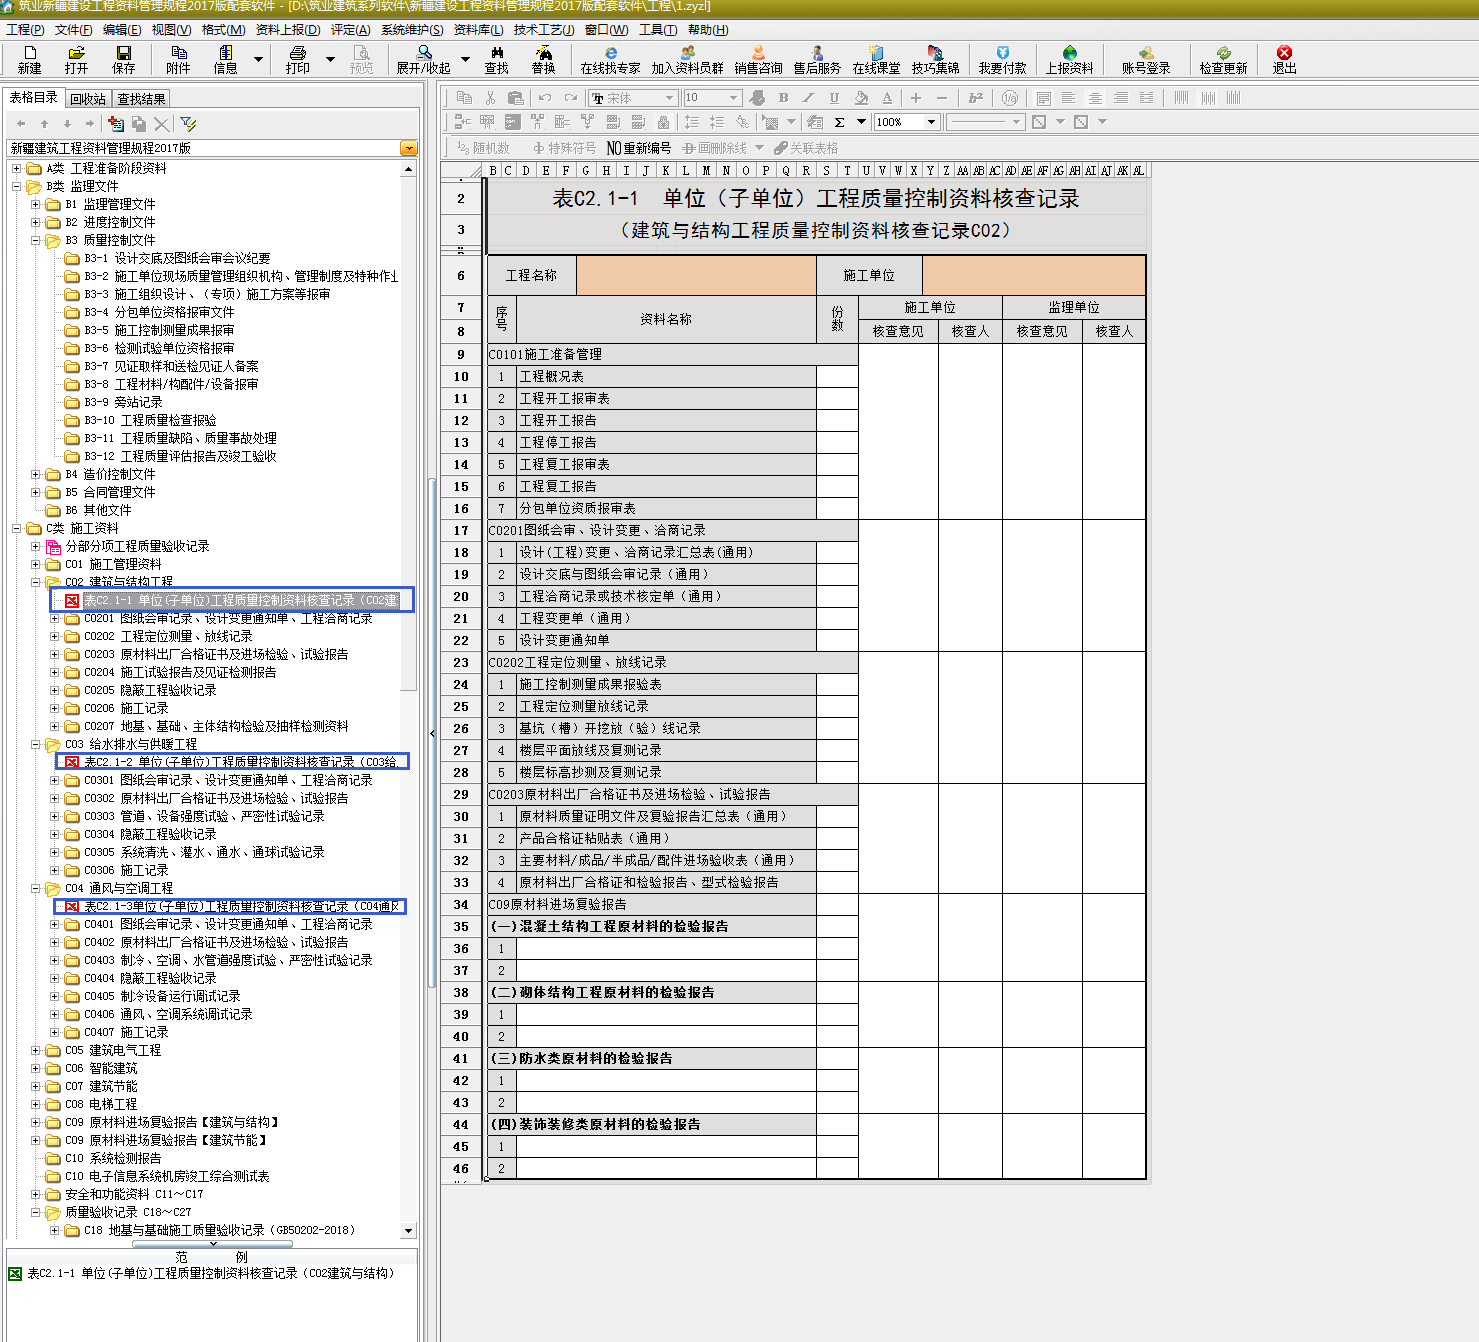Click the 加入资料员群 icon

[687, 60]
